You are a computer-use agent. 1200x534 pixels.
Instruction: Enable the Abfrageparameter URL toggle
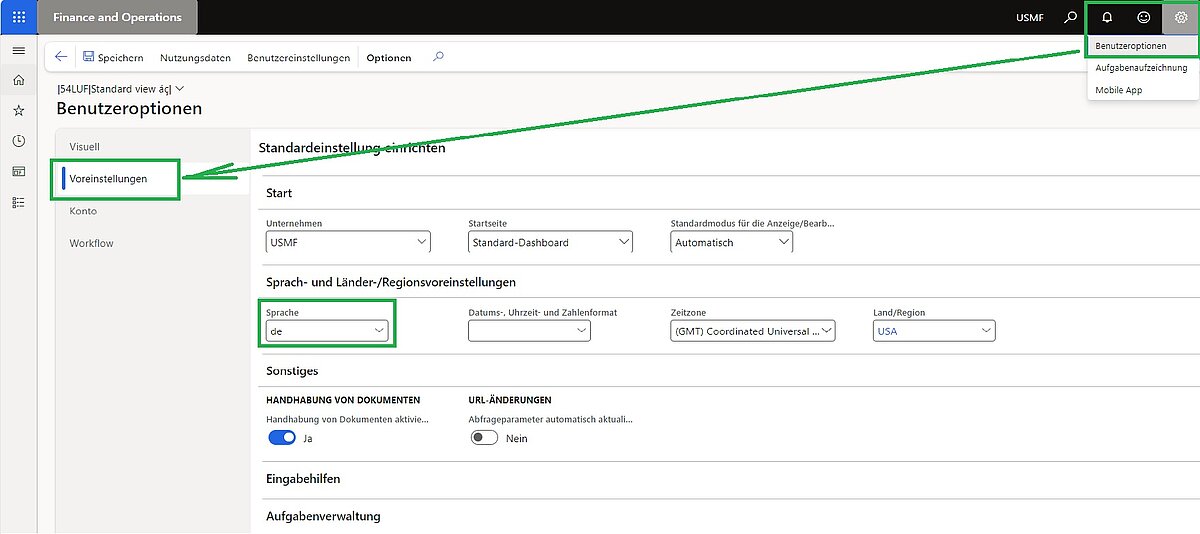coord(484,438)
